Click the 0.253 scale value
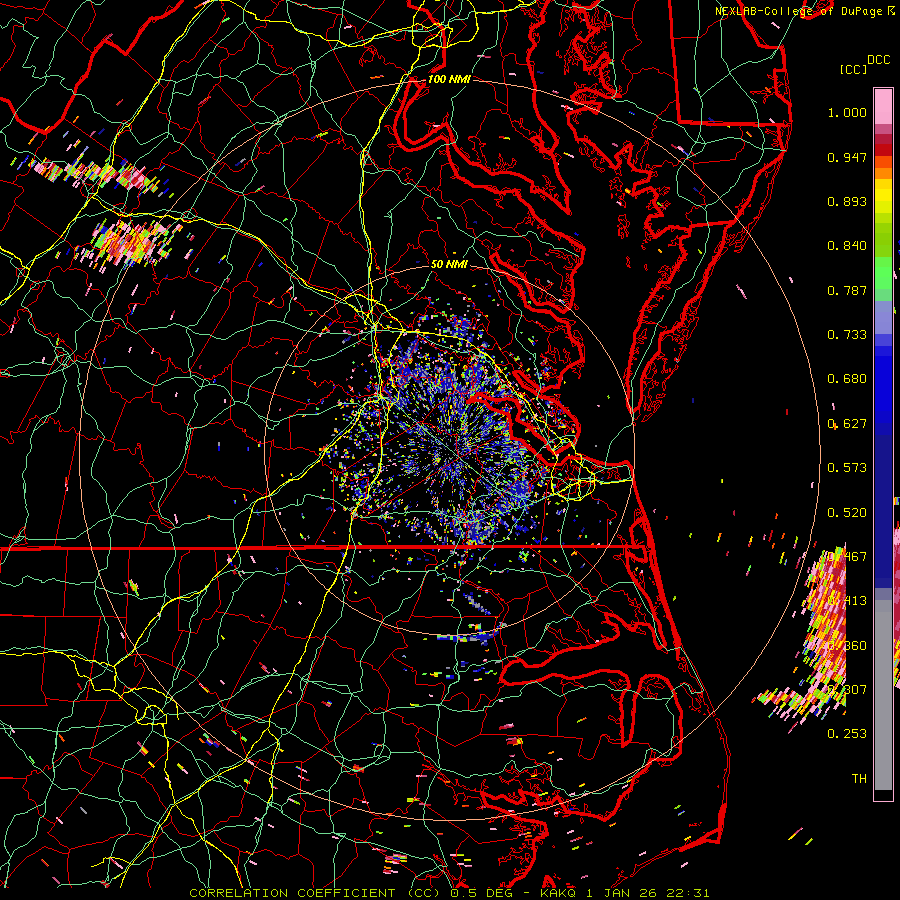This screenshot has width=900, height=900. [x=847, y=734]
